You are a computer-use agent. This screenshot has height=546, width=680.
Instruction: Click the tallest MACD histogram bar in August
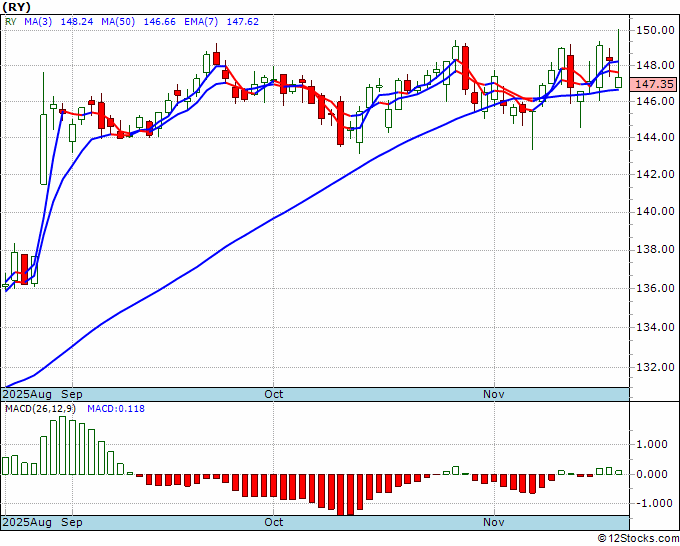click(62, 446)
